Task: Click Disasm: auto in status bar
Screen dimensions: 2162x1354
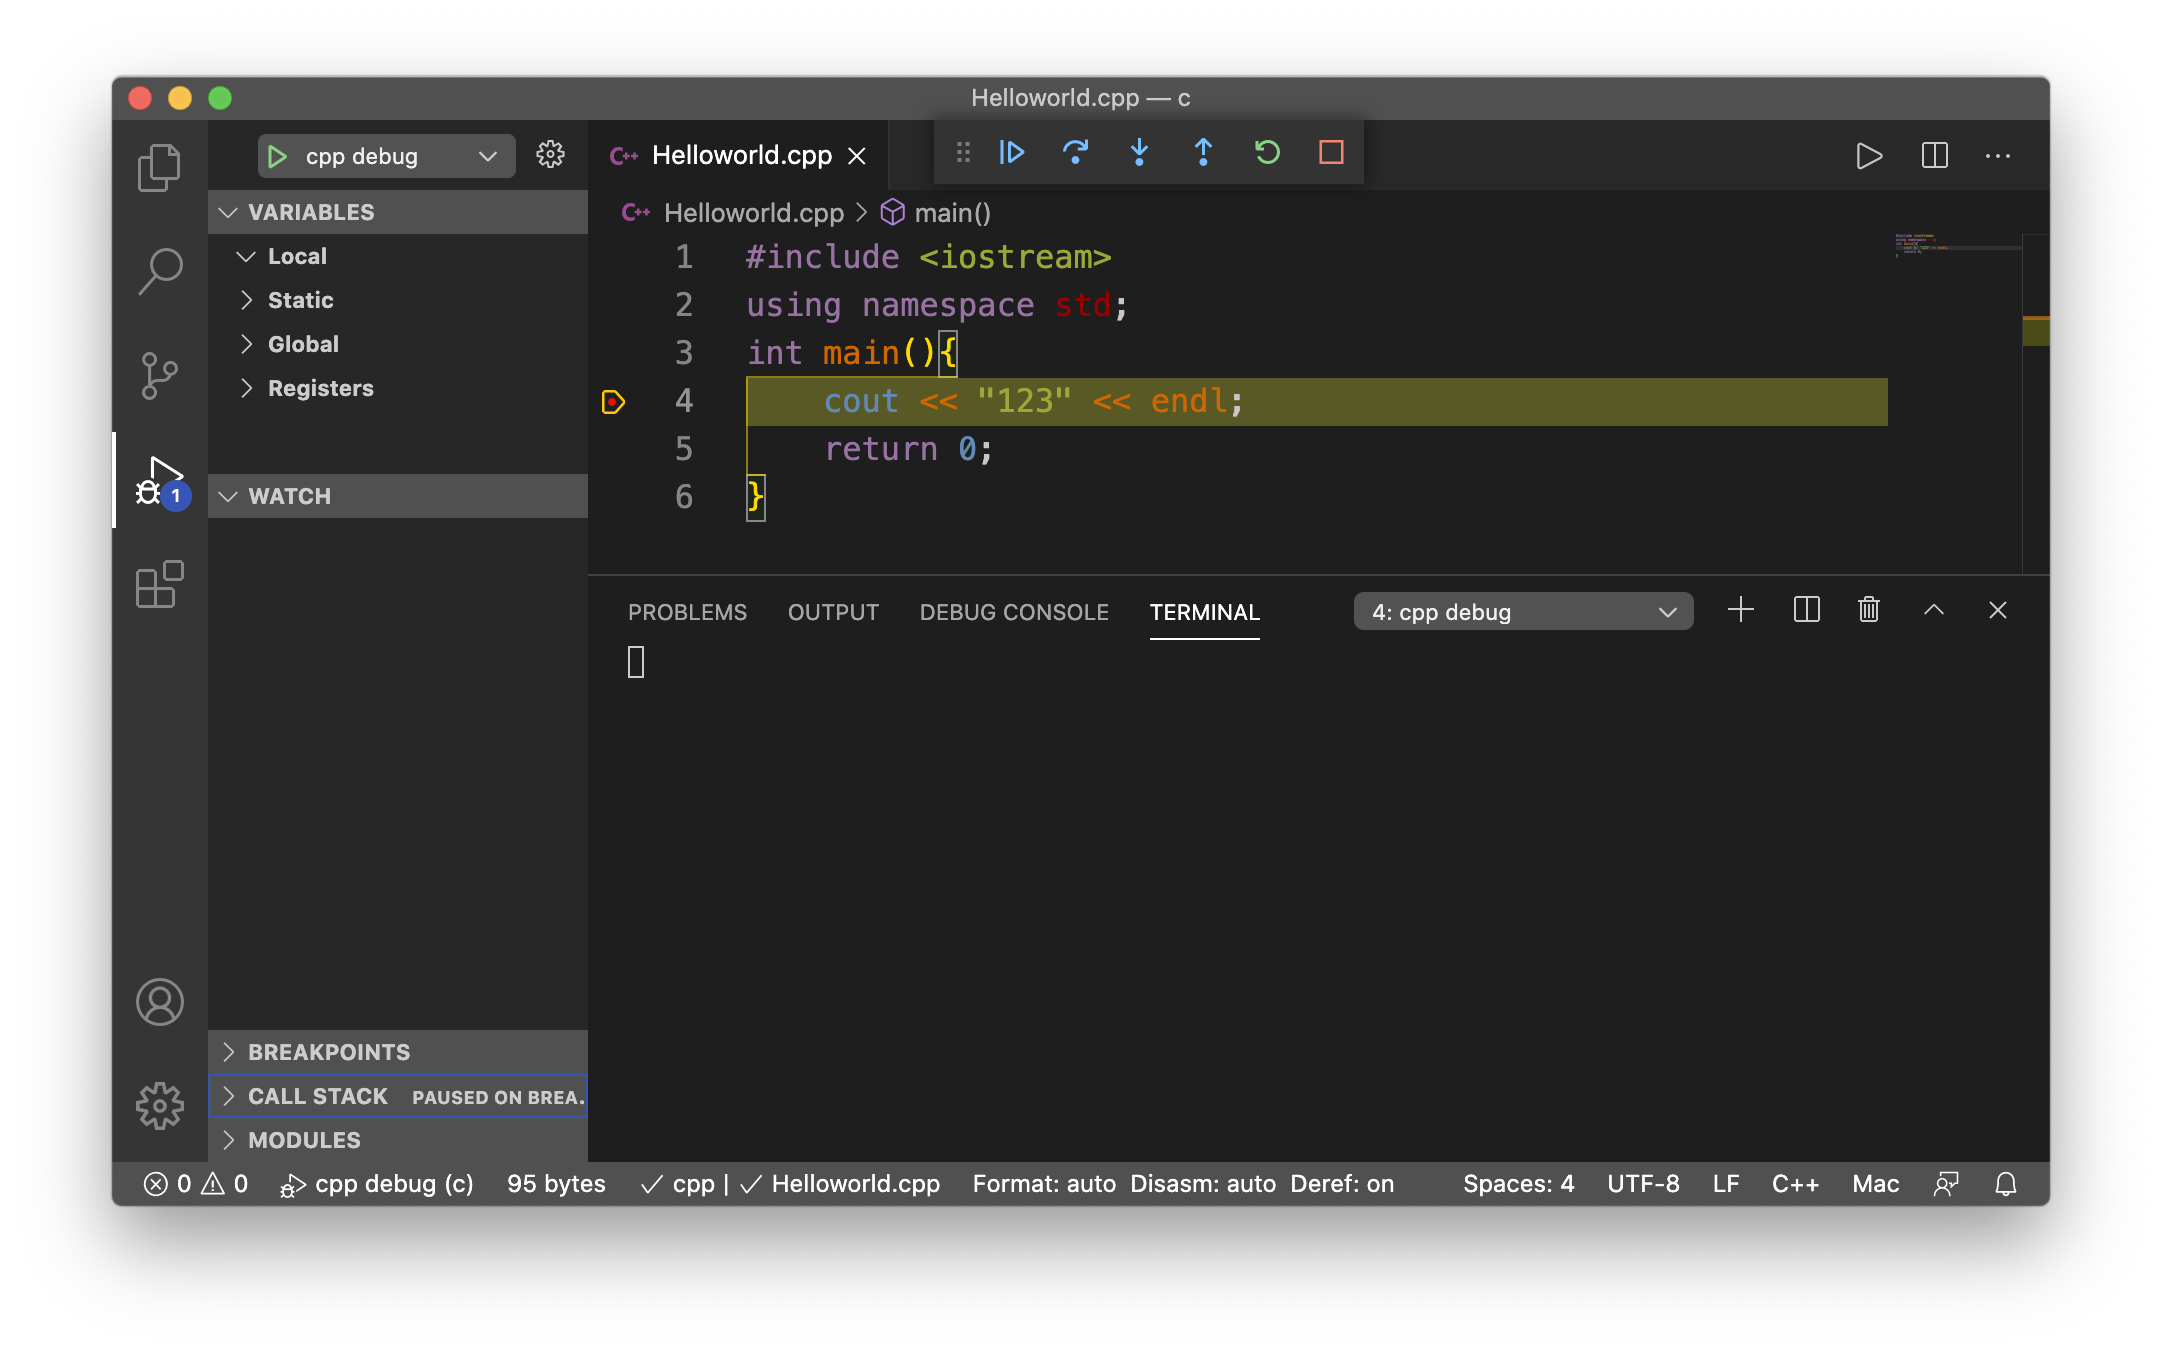Action: (x=1203, y=1184)
